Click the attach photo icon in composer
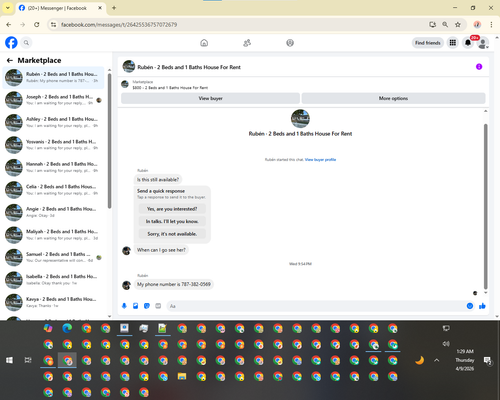Image resolution: width=500 pixels, height=400 pixels. pos(135,306)
